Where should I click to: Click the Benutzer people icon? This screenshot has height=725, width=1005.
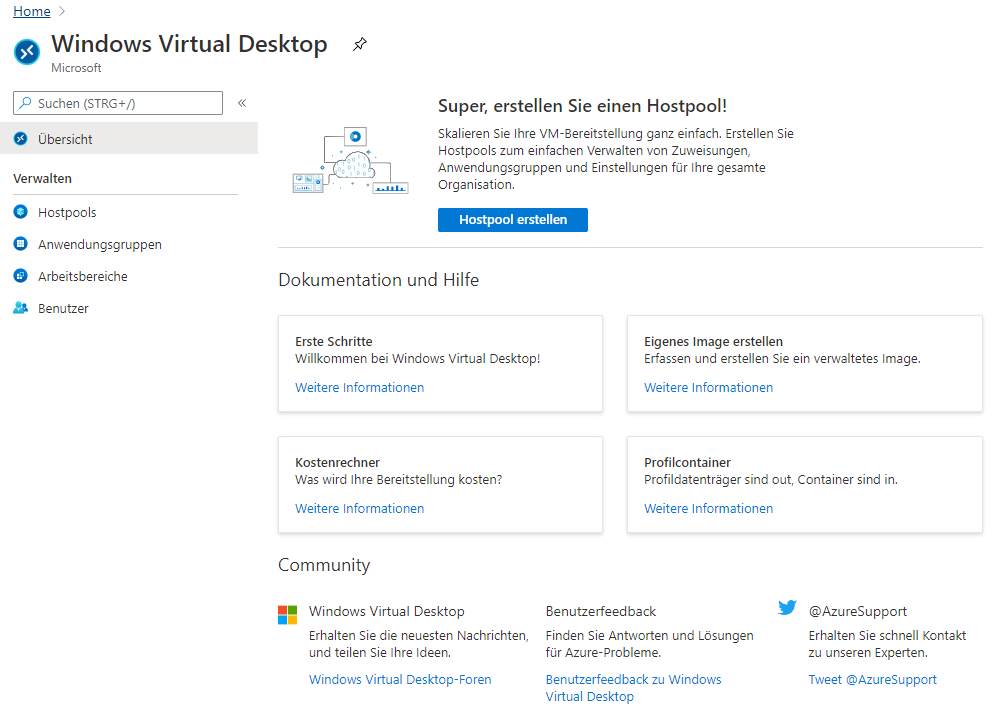click(21, 308)
